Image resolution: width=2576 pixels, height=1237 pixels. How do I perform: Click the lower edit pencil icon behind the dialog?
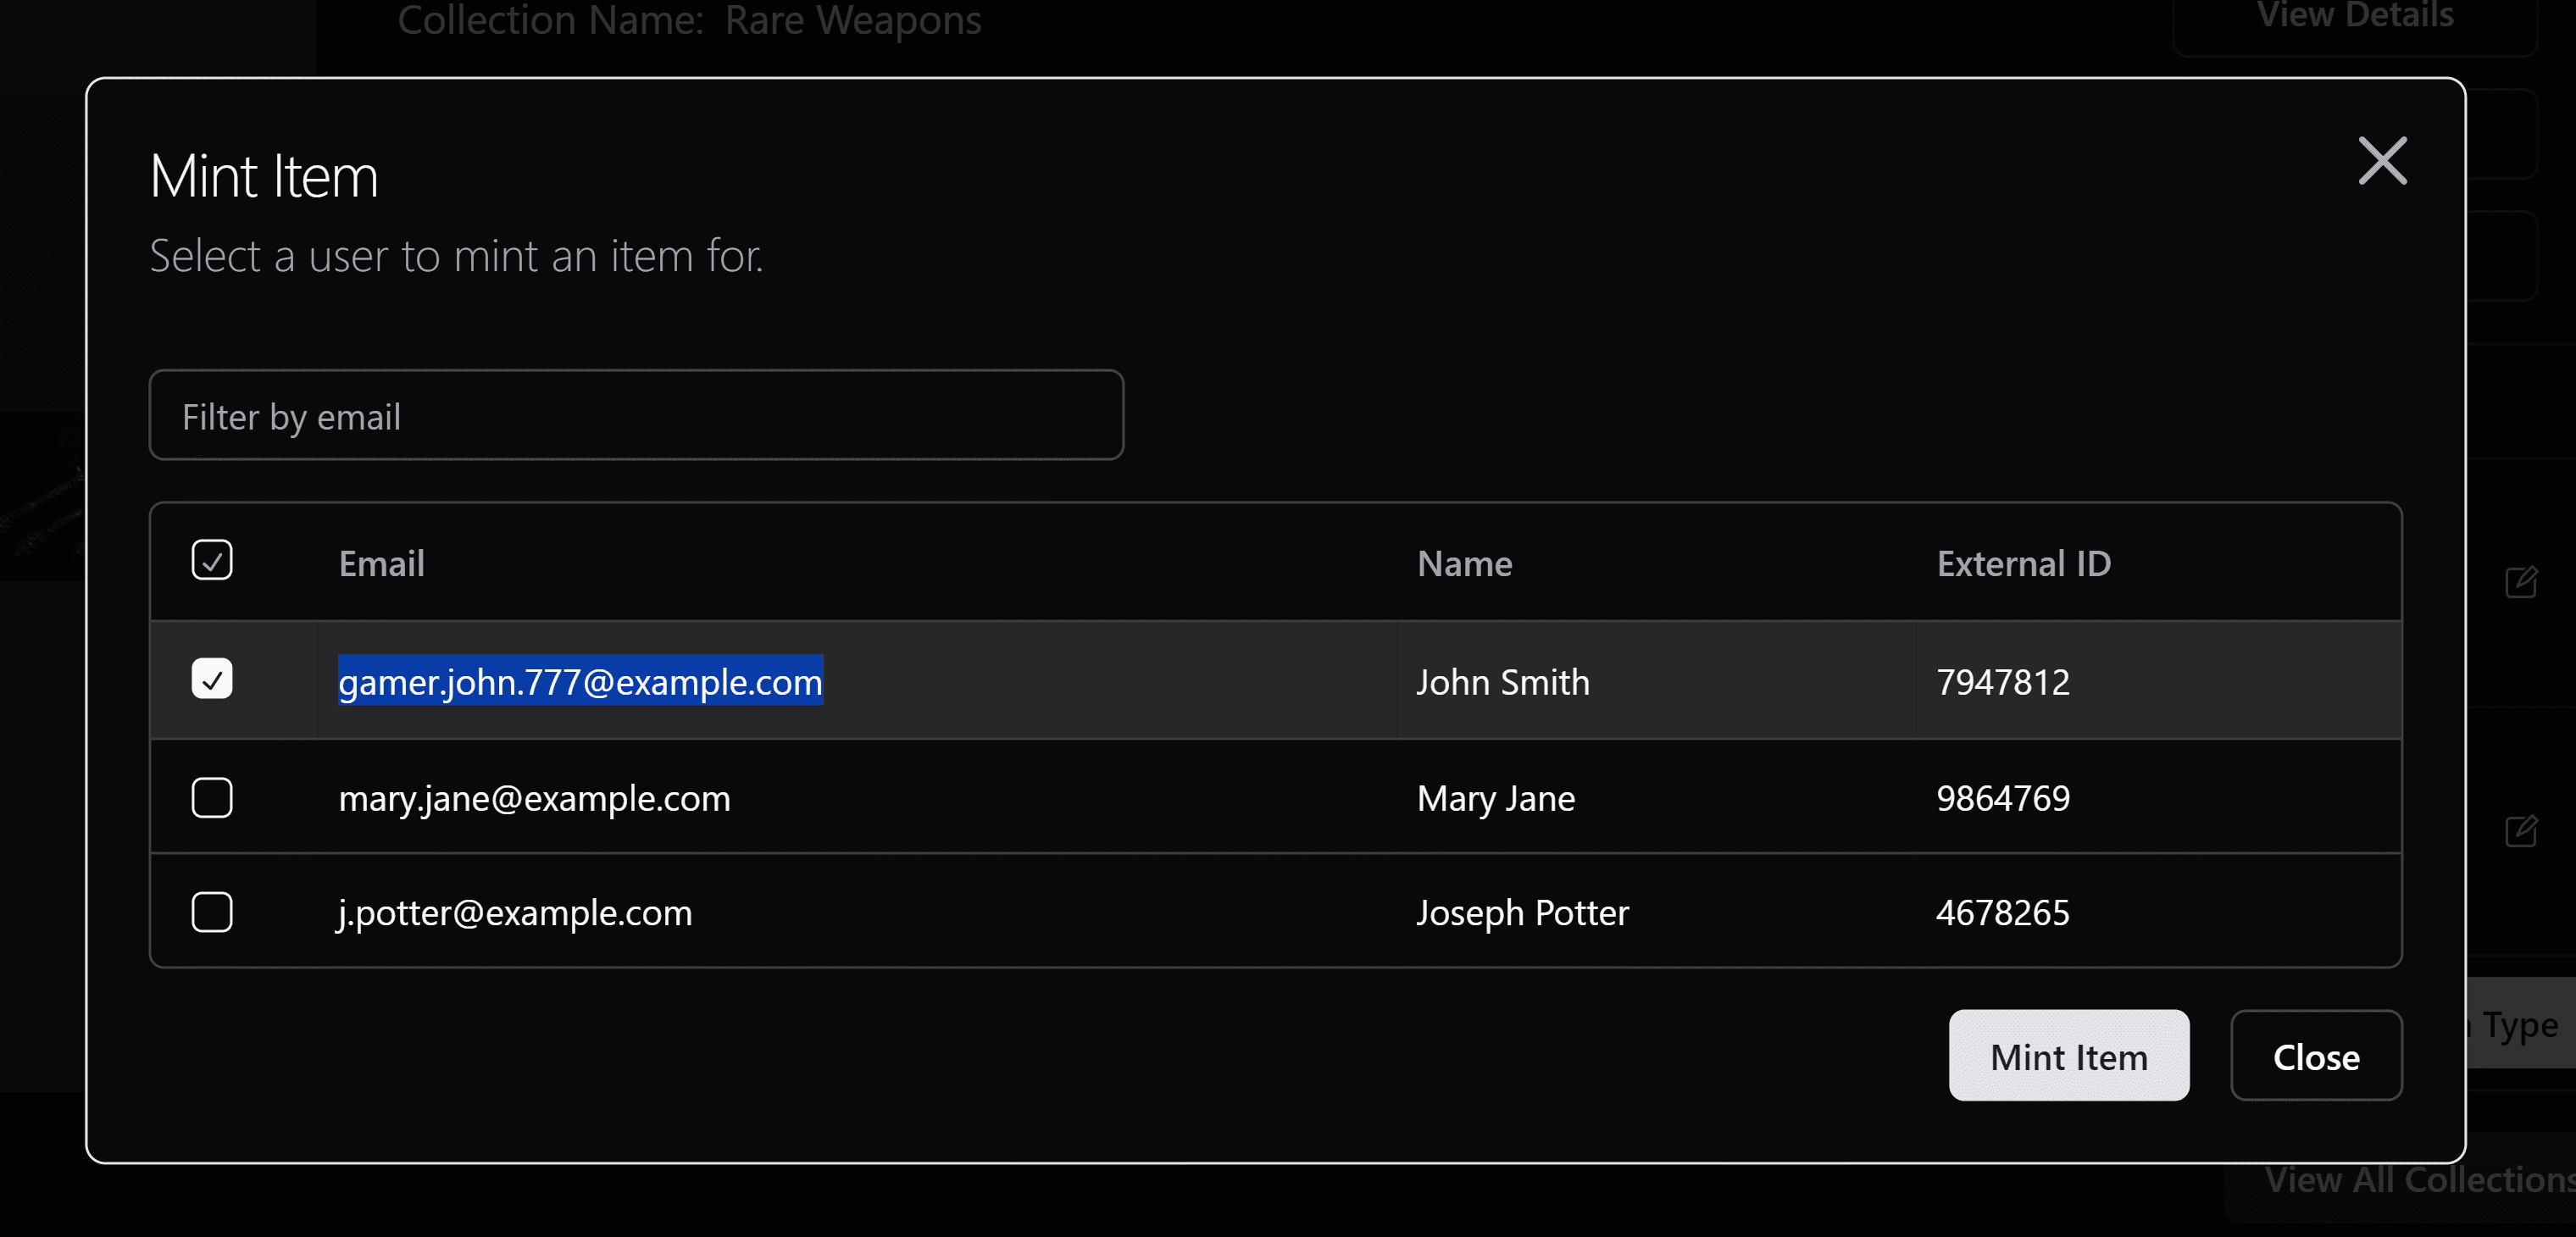click(x=2521, y=831)
